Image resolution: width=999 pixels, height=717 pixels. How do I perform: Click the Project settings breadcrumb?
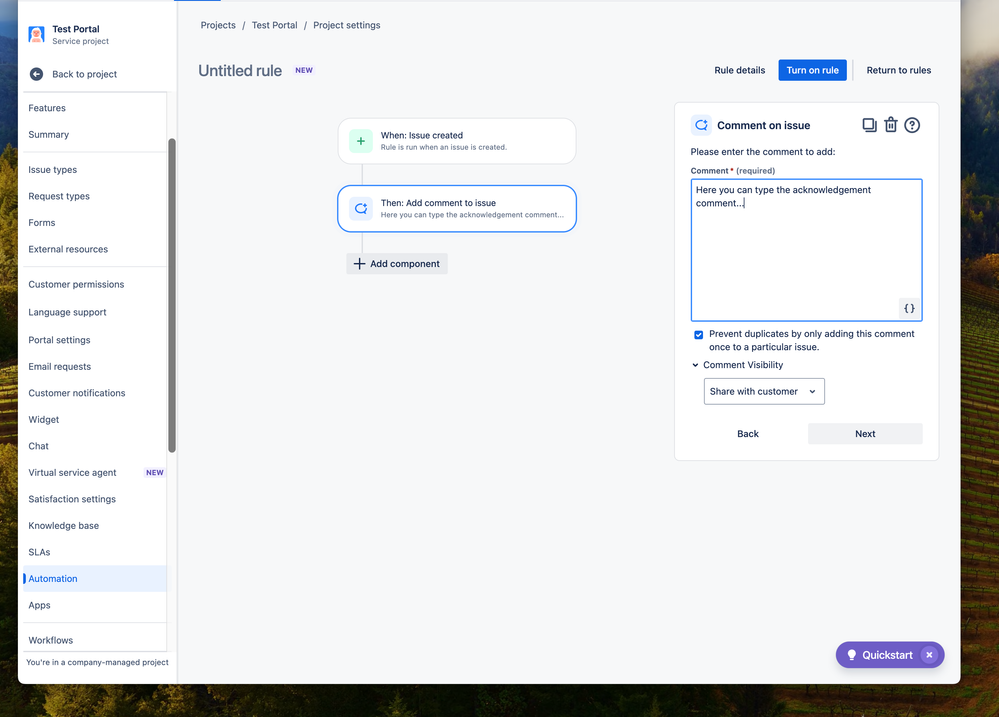pyautogui.click(x=347, y=25)
